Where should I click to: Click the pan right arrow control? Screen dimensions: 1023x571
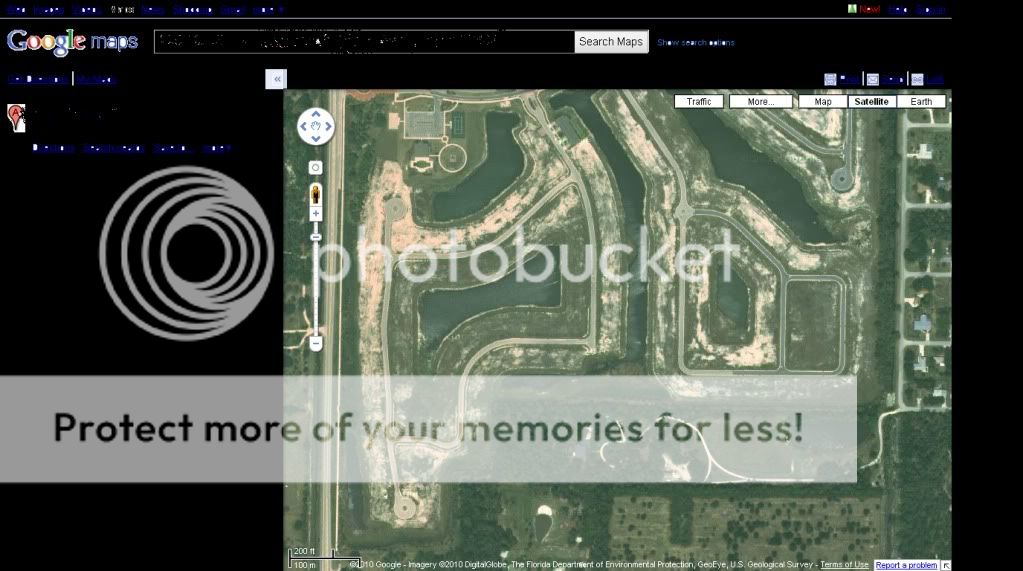[328, 127]
